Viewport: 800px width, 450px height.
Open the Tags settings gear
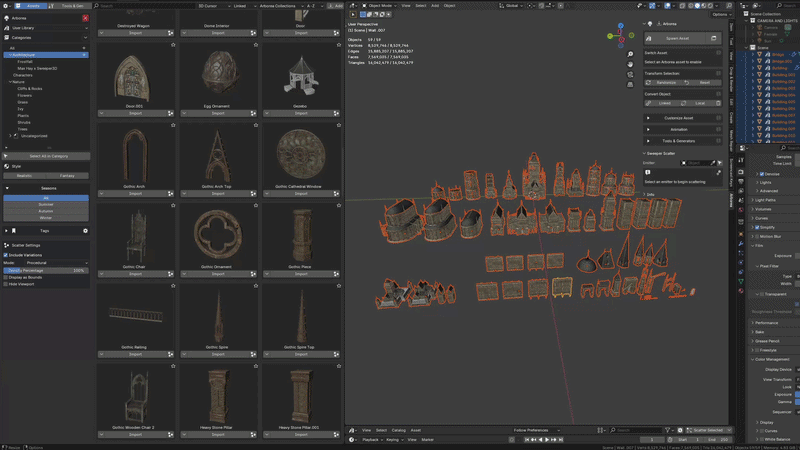click(x=85, y=231)
